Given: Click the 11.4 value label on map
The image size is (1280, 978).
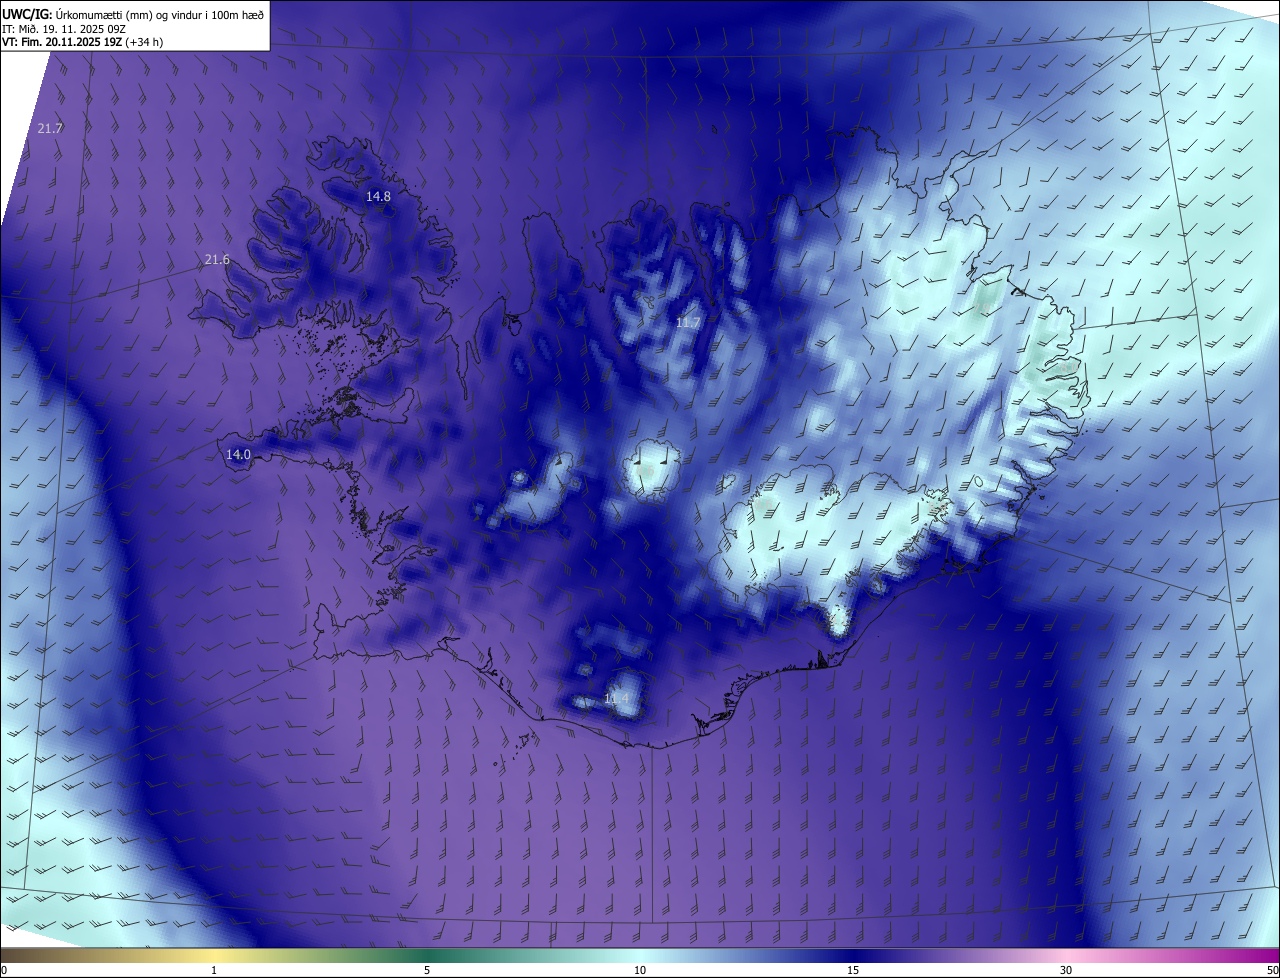Looking at the screenshot, I should pyautogui.click(x=617, y=699).
